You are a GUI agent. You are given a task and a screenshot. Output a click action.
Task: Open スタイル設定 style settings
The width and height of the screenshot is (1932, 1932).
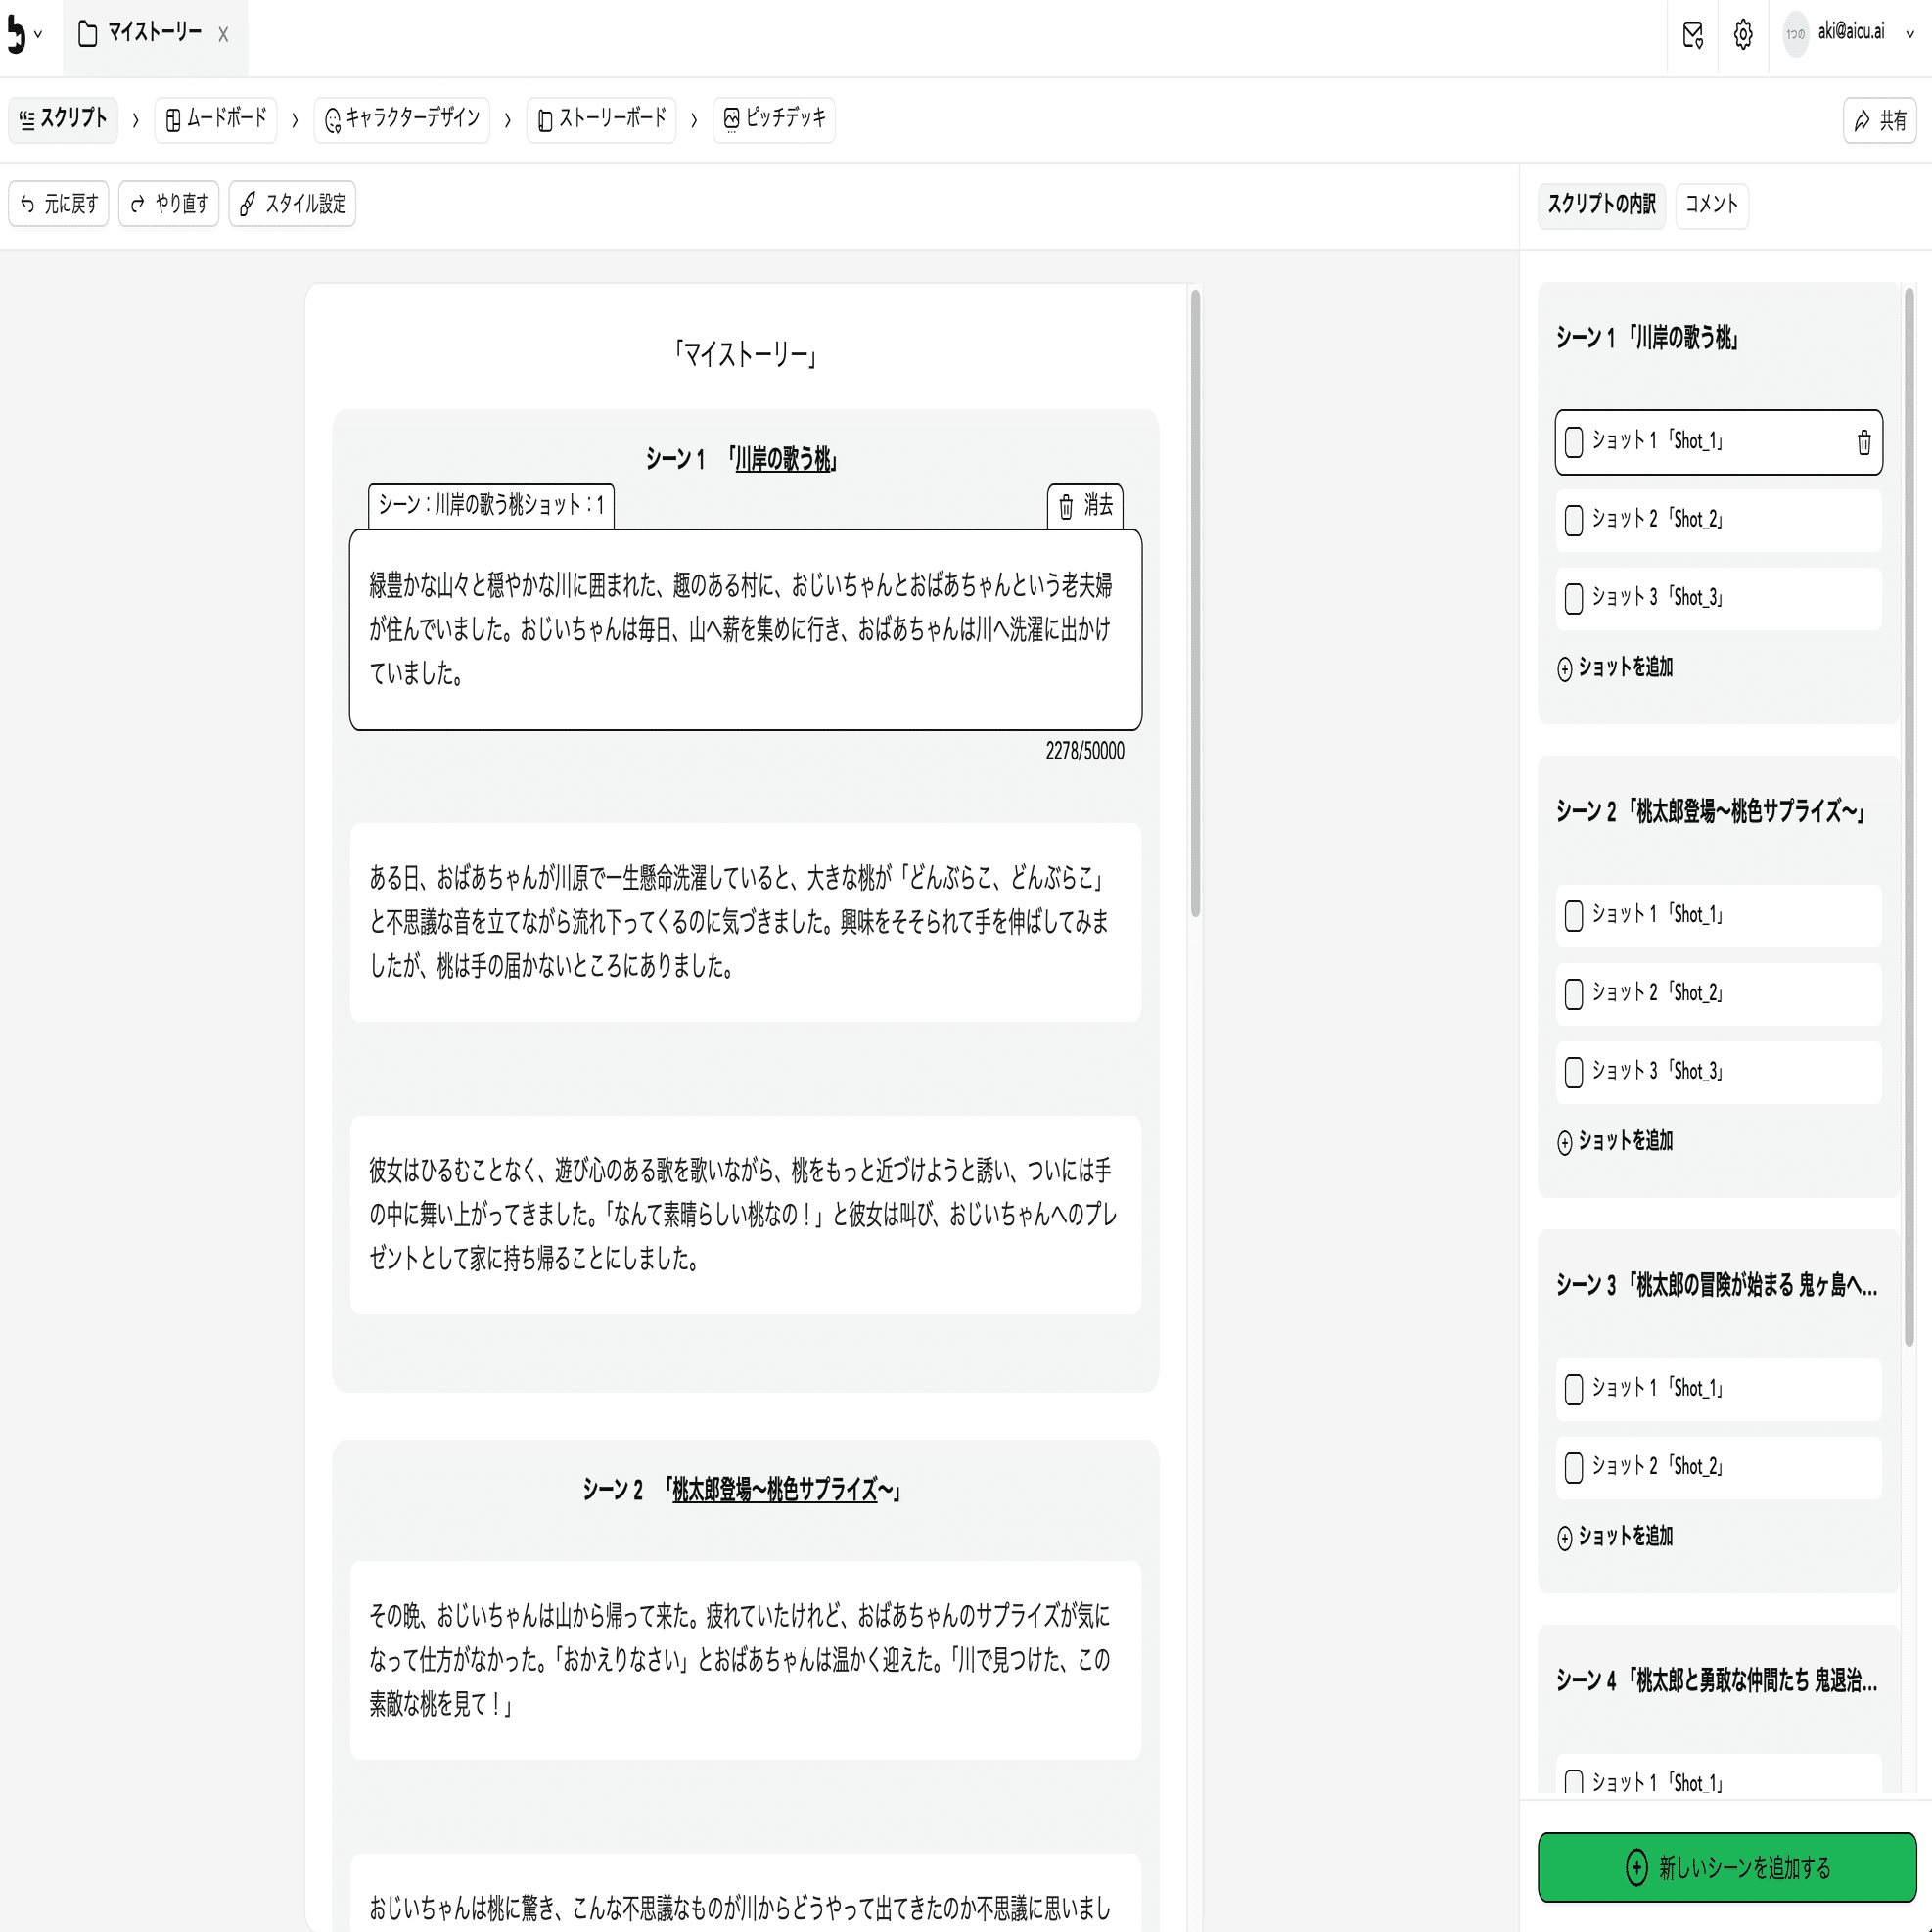[292, 204]
